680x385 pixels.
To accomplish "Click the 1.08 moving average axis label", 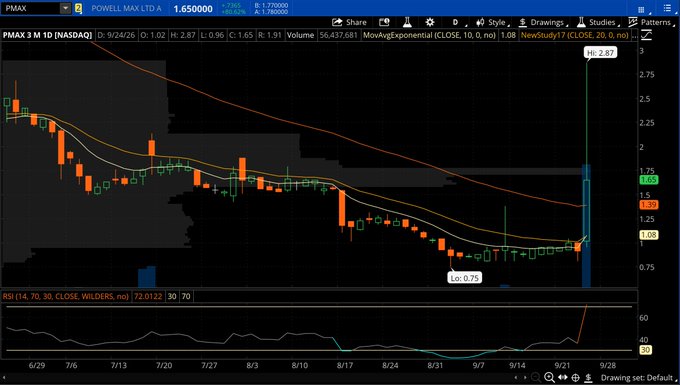I will coord(648,235).
